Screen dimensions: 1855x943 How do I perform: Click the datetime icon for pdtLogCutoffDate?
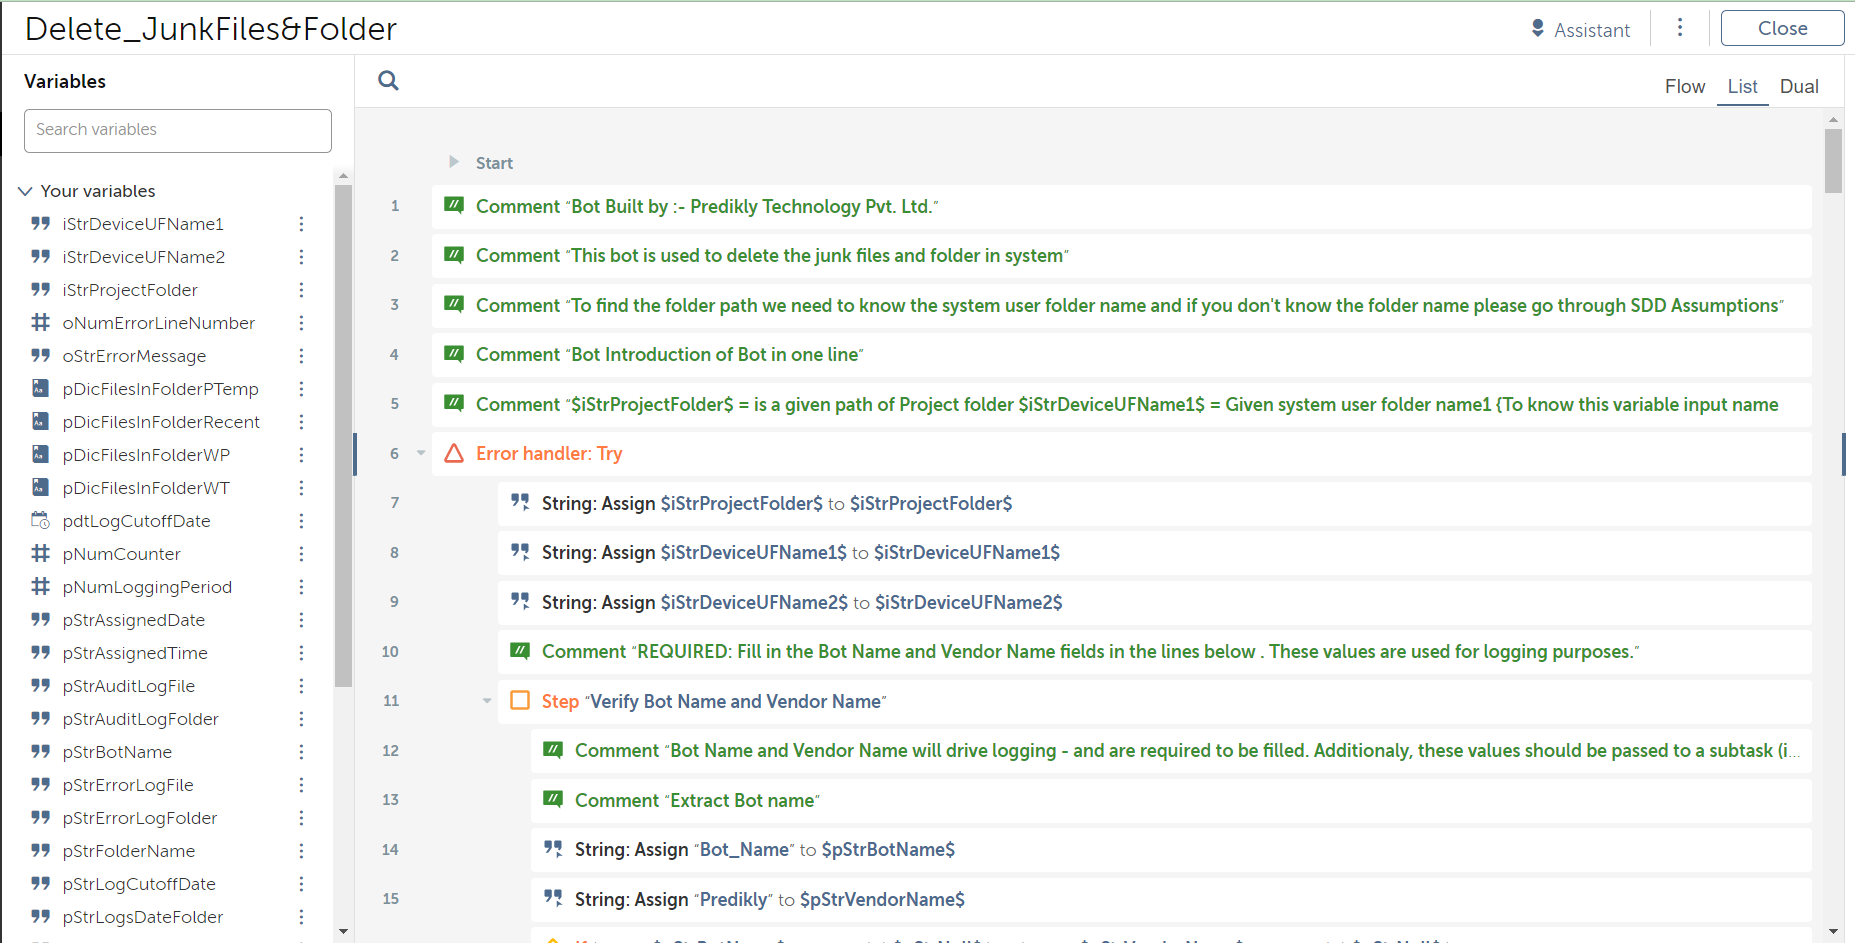pos(40,521)
